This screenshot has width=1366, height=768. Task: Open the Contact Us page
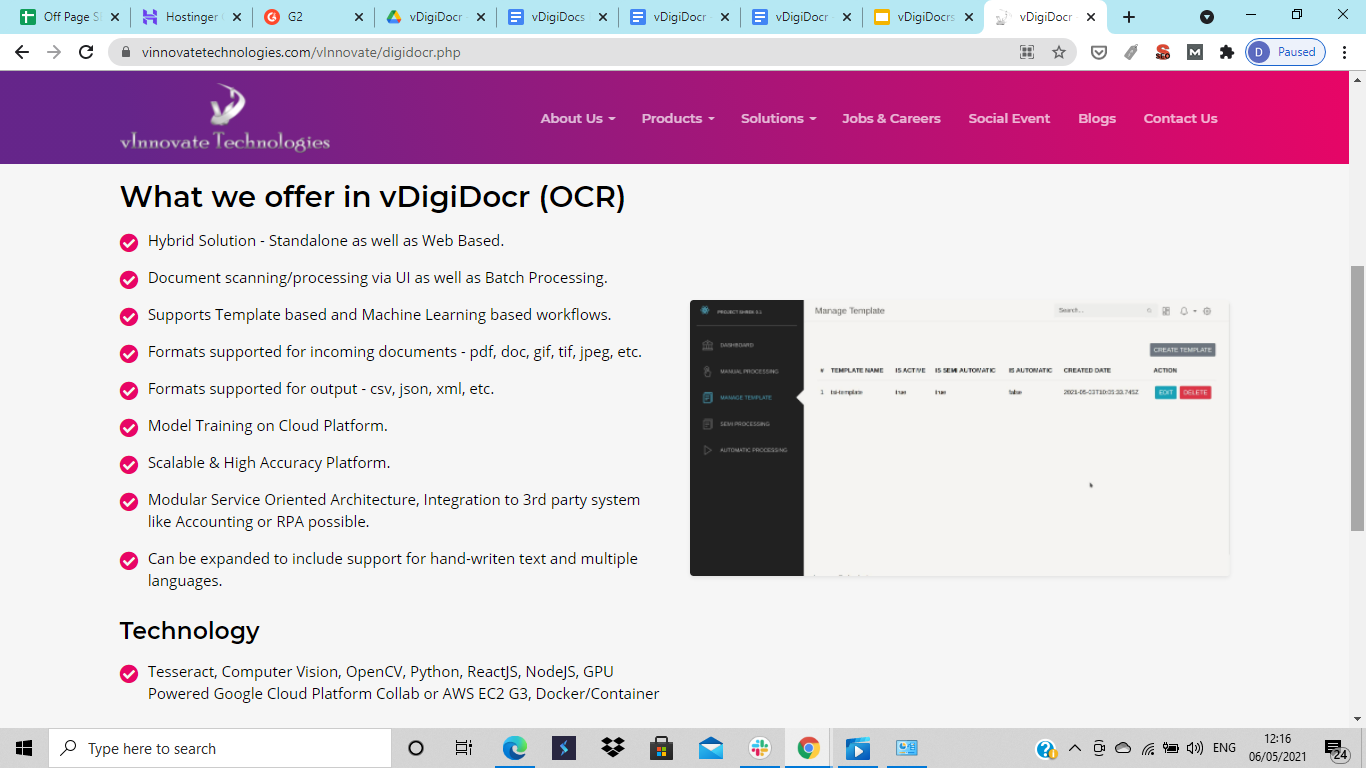coord(1180,118)
